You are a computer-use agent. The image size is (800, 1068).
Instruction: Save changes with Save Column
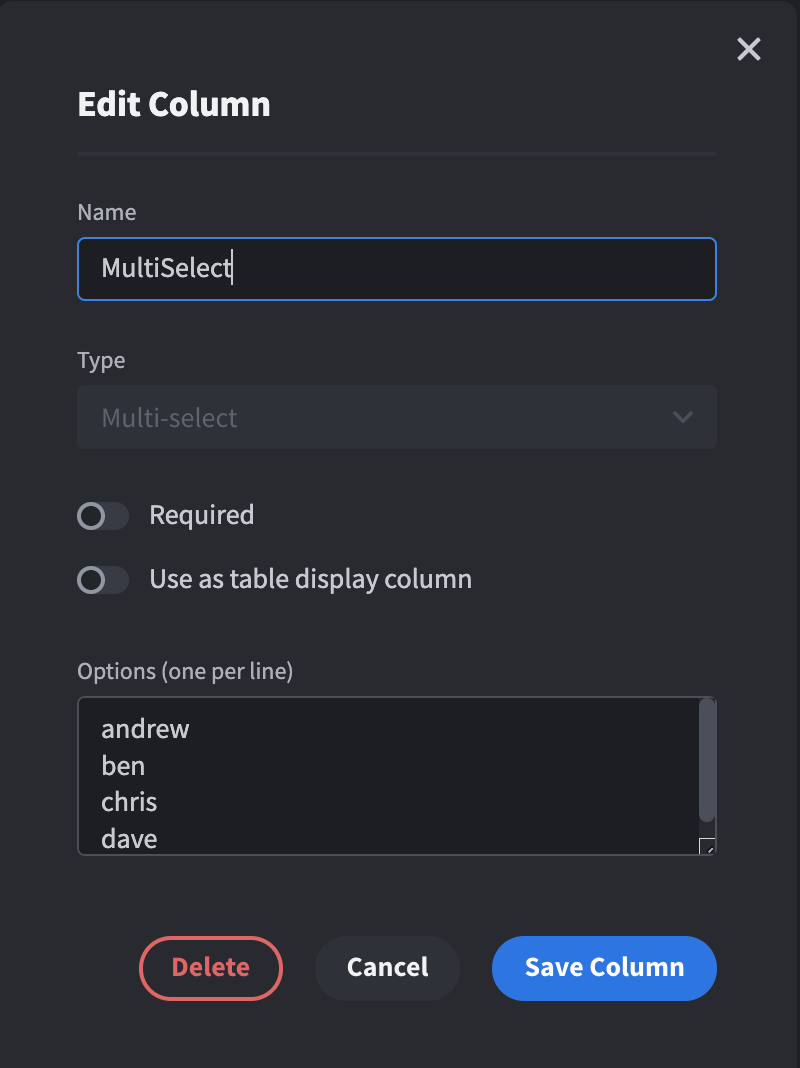tap(604, 967)
